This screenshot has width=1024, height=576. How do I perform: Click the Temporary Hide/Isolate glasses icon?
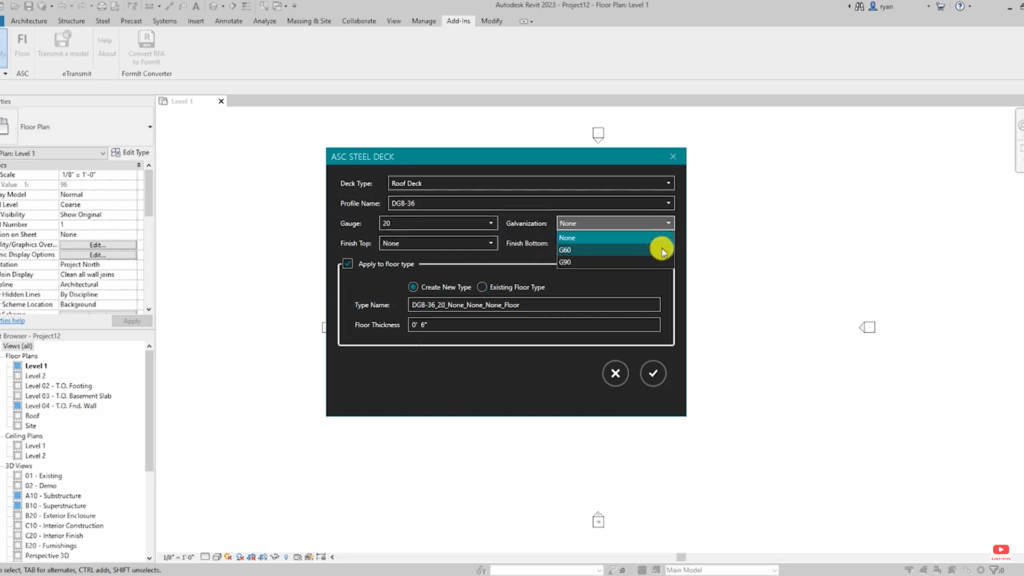(x=276, y=555)
